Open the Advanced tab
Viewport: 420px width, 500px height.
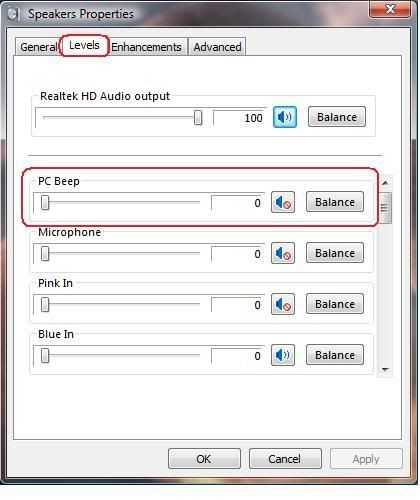(x=217, y=47)
